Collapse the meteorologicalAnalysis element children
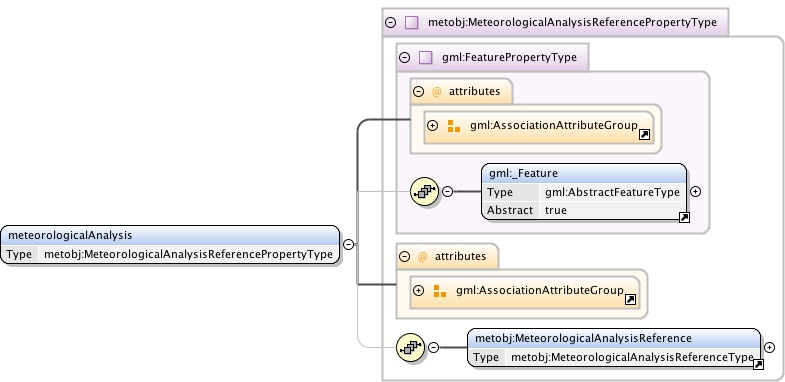Screen dimensions: 785x382 pos(349,244)
